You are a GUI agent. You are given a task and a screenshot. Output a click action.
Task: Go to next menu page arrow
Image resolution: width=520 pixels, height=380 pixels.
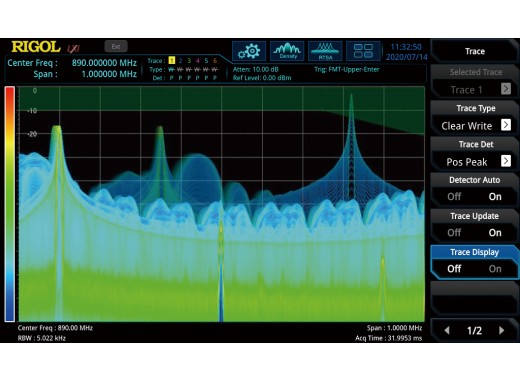click(502, 330)
